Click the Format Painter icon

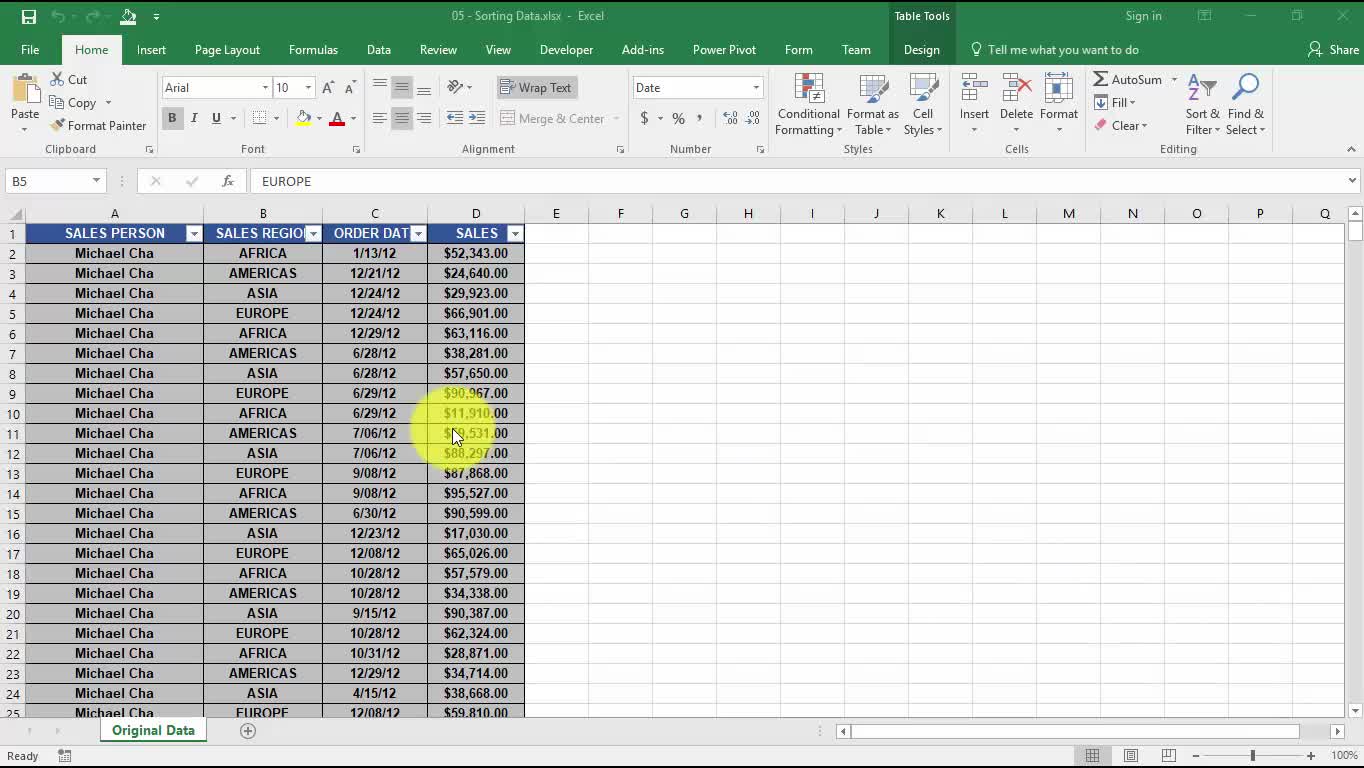pyautogui.click(x=58, y=126)
